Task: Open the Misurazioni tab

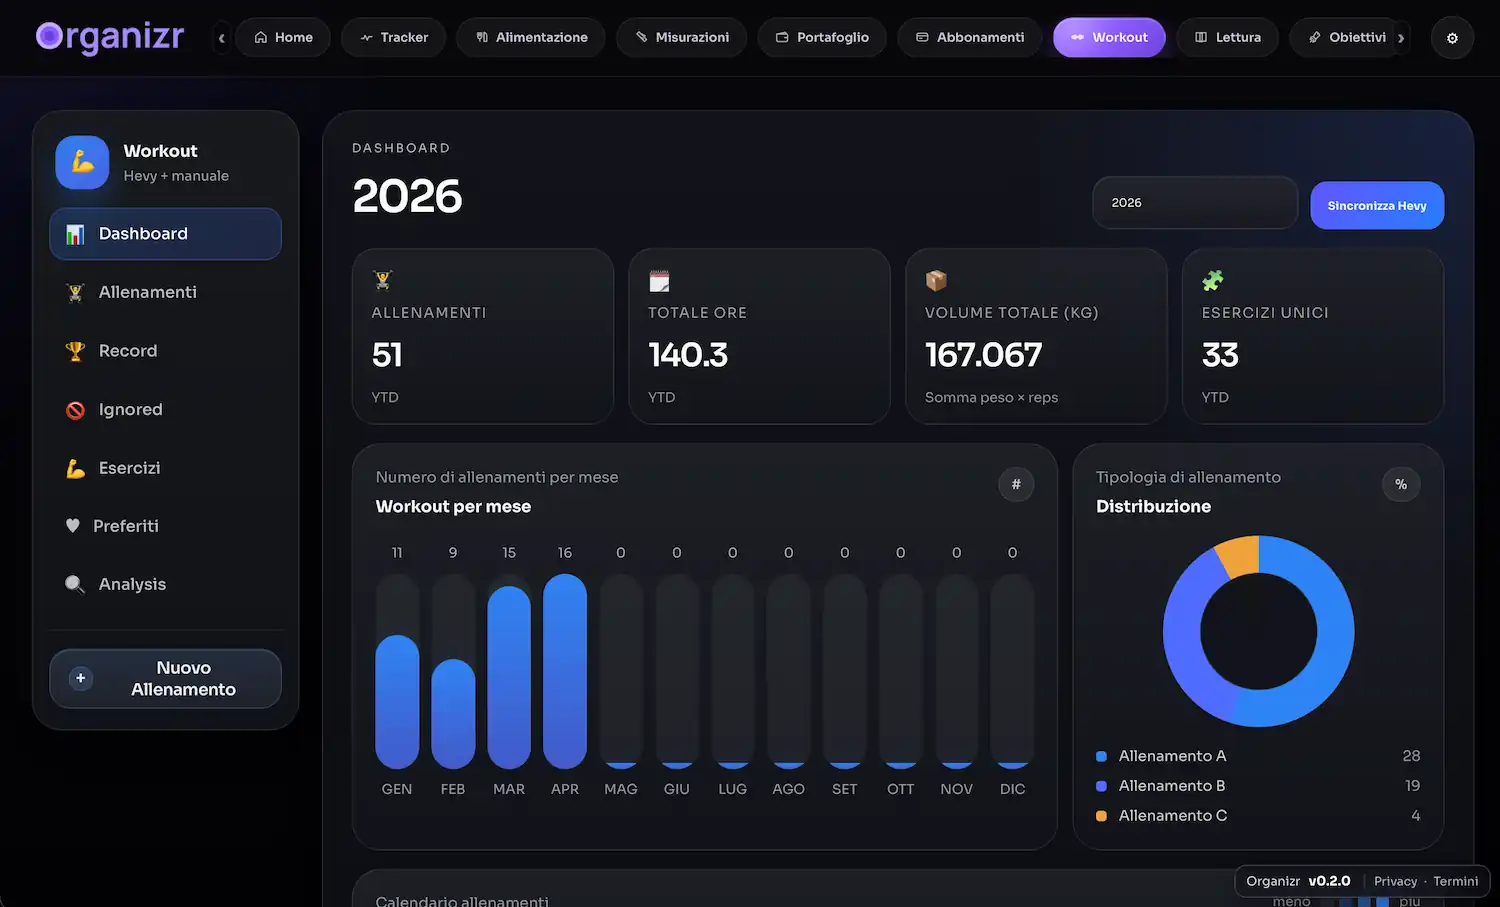Action: (682, 37)
